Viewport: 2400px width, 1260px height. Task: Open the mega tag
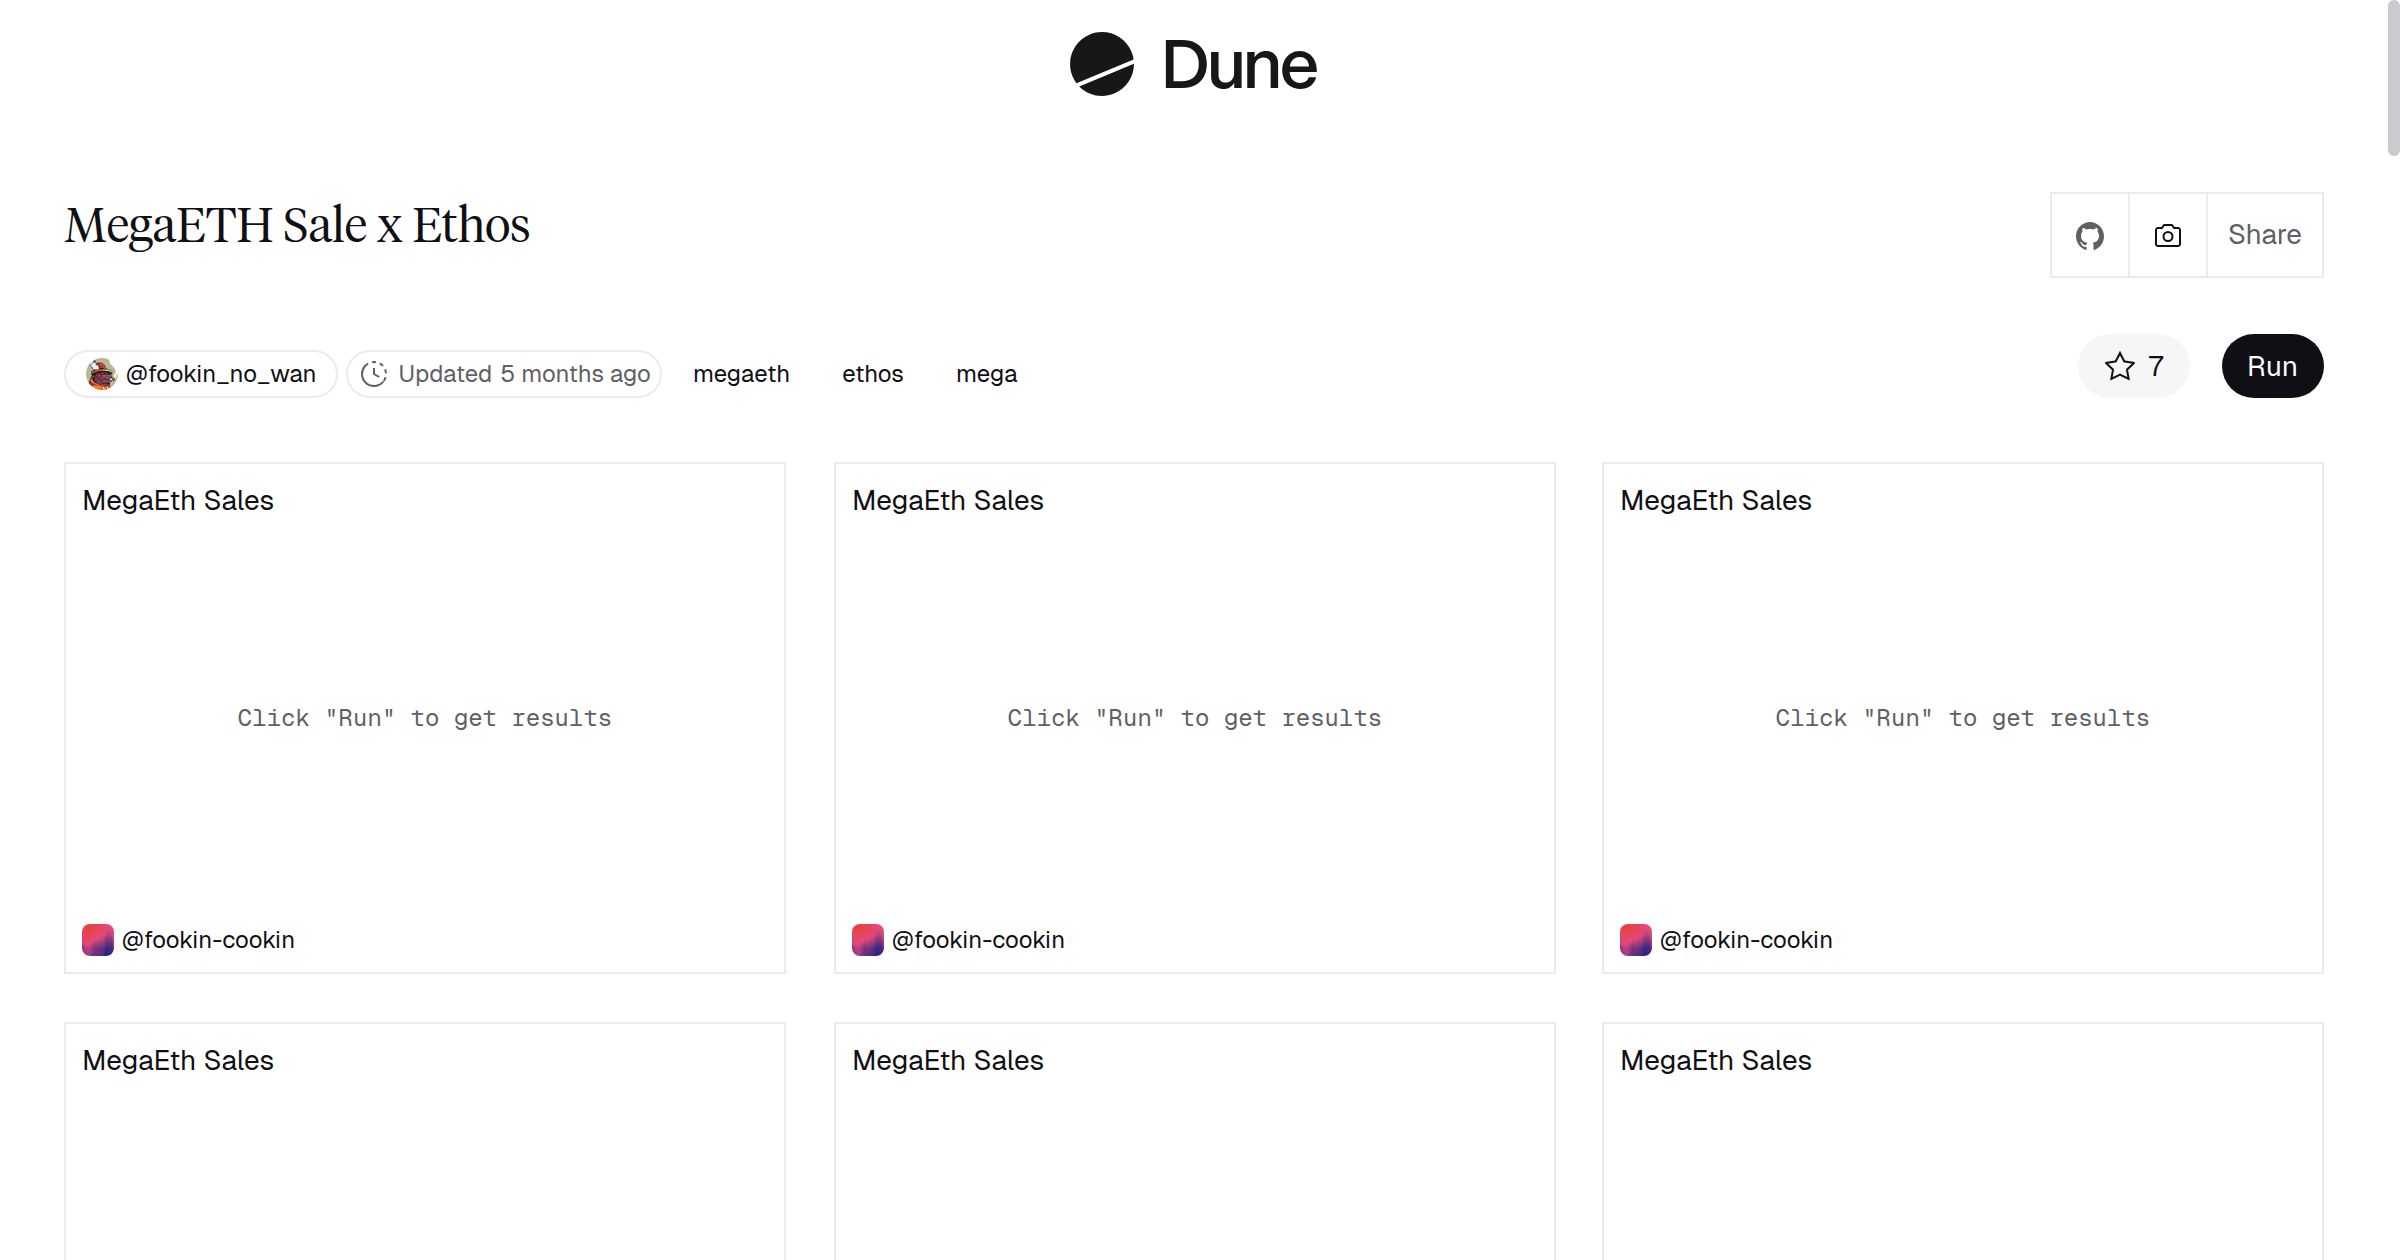(986, 373)
